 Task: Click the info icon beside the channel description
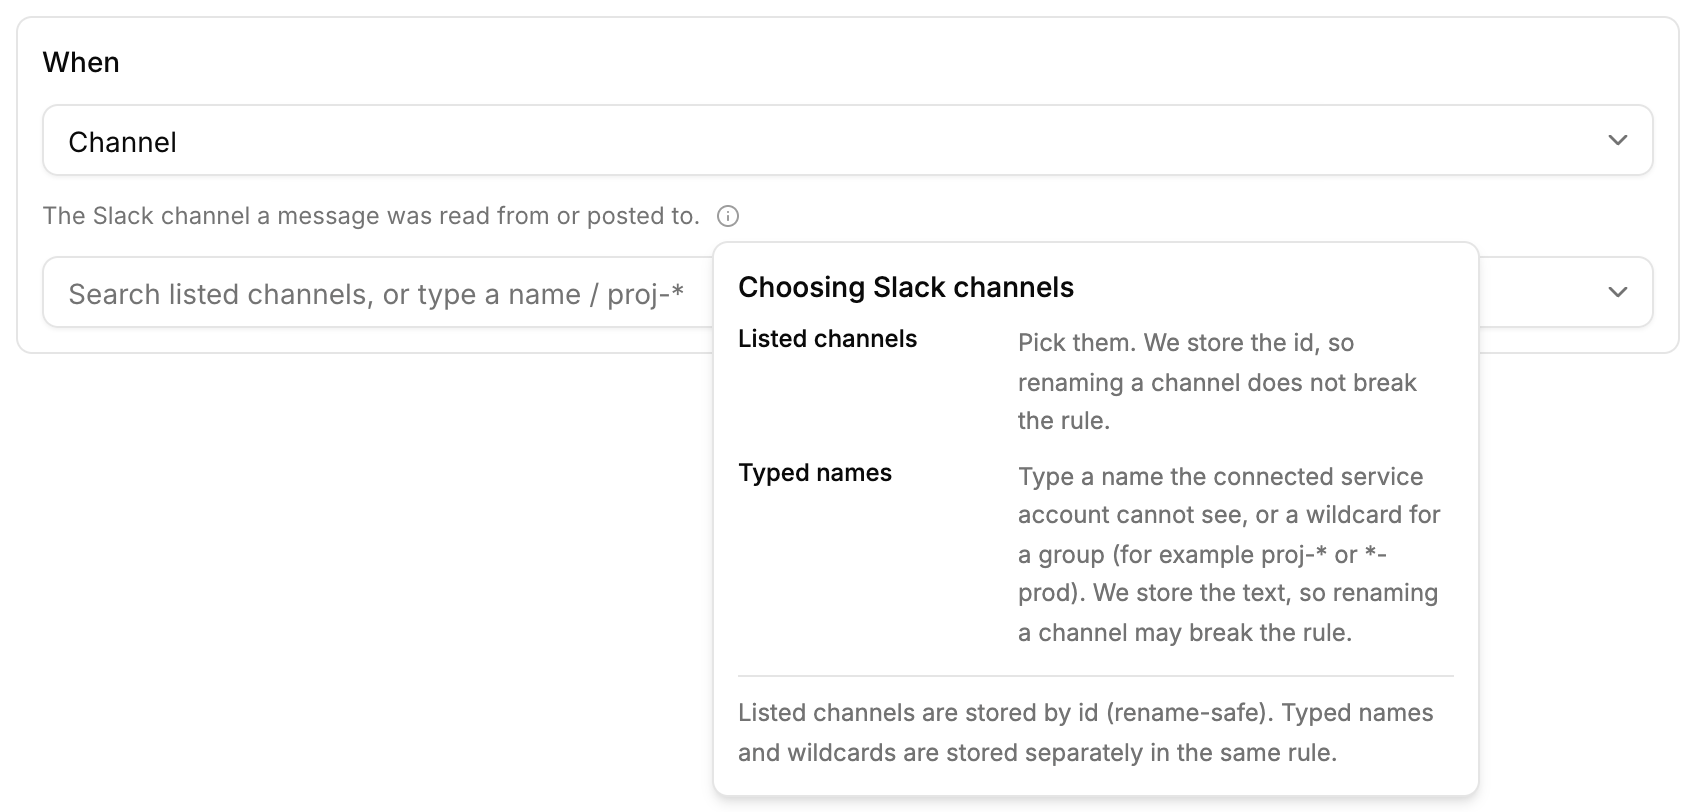point(728,216)
